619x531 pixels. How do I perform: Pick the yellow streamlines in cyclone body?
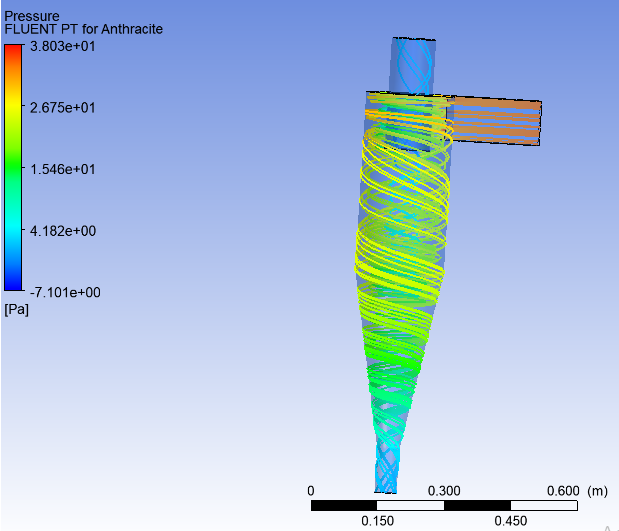point(400,250)
